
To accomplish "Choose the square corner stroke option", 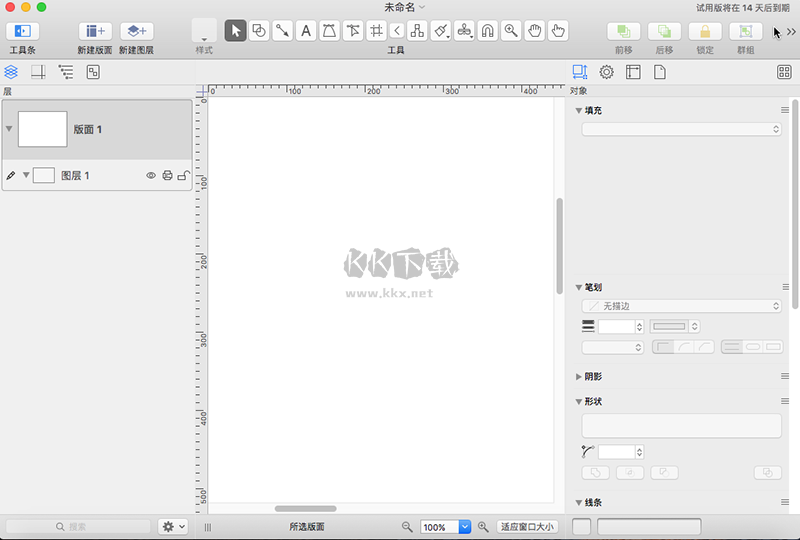I will [x=663, y=347].
